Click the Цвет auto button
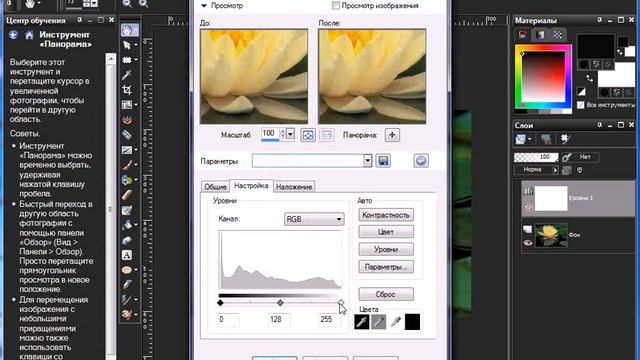 point(386,232)
